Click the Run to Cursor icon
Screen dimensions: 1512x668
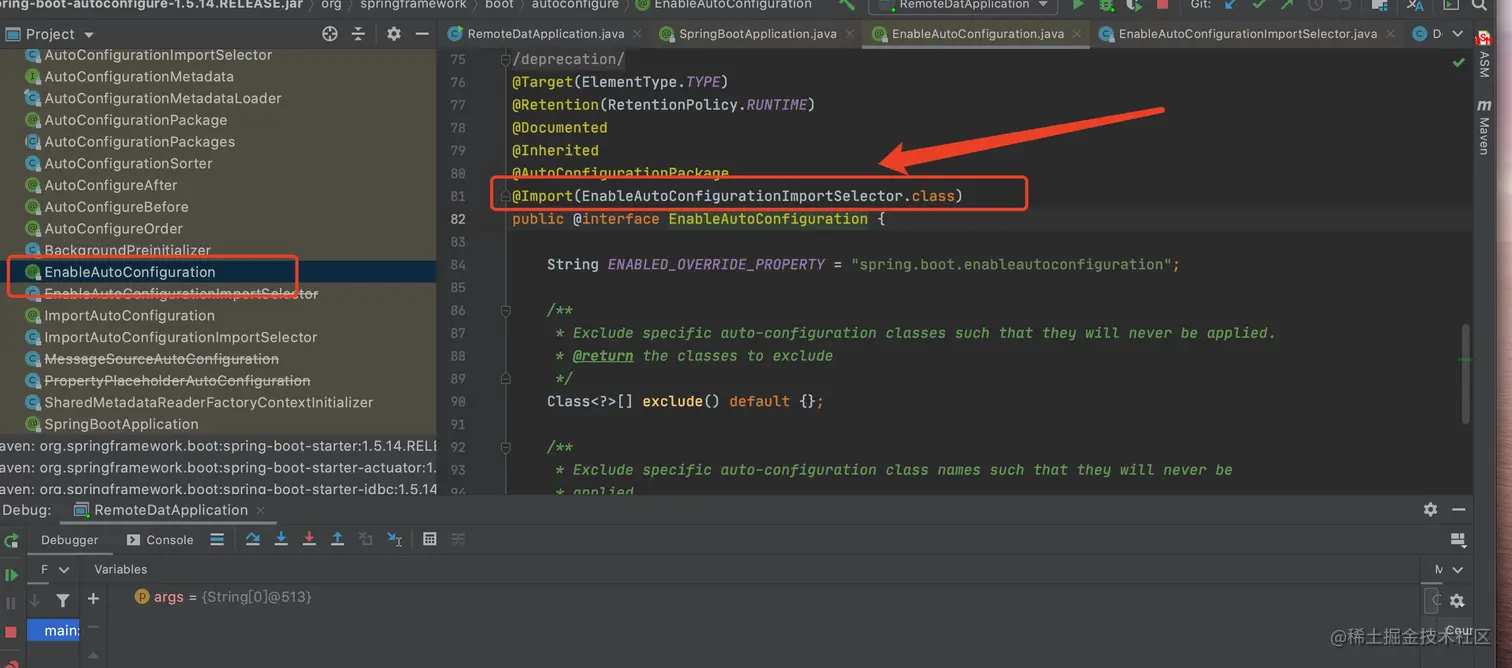[394, 539]
